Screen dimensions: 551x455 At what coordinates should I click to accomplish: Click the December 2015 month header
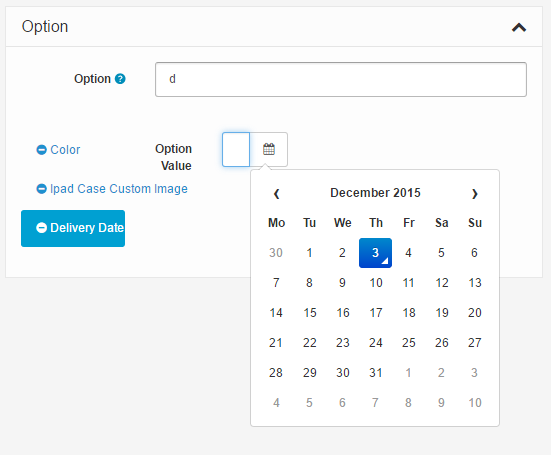pos(375,193)
